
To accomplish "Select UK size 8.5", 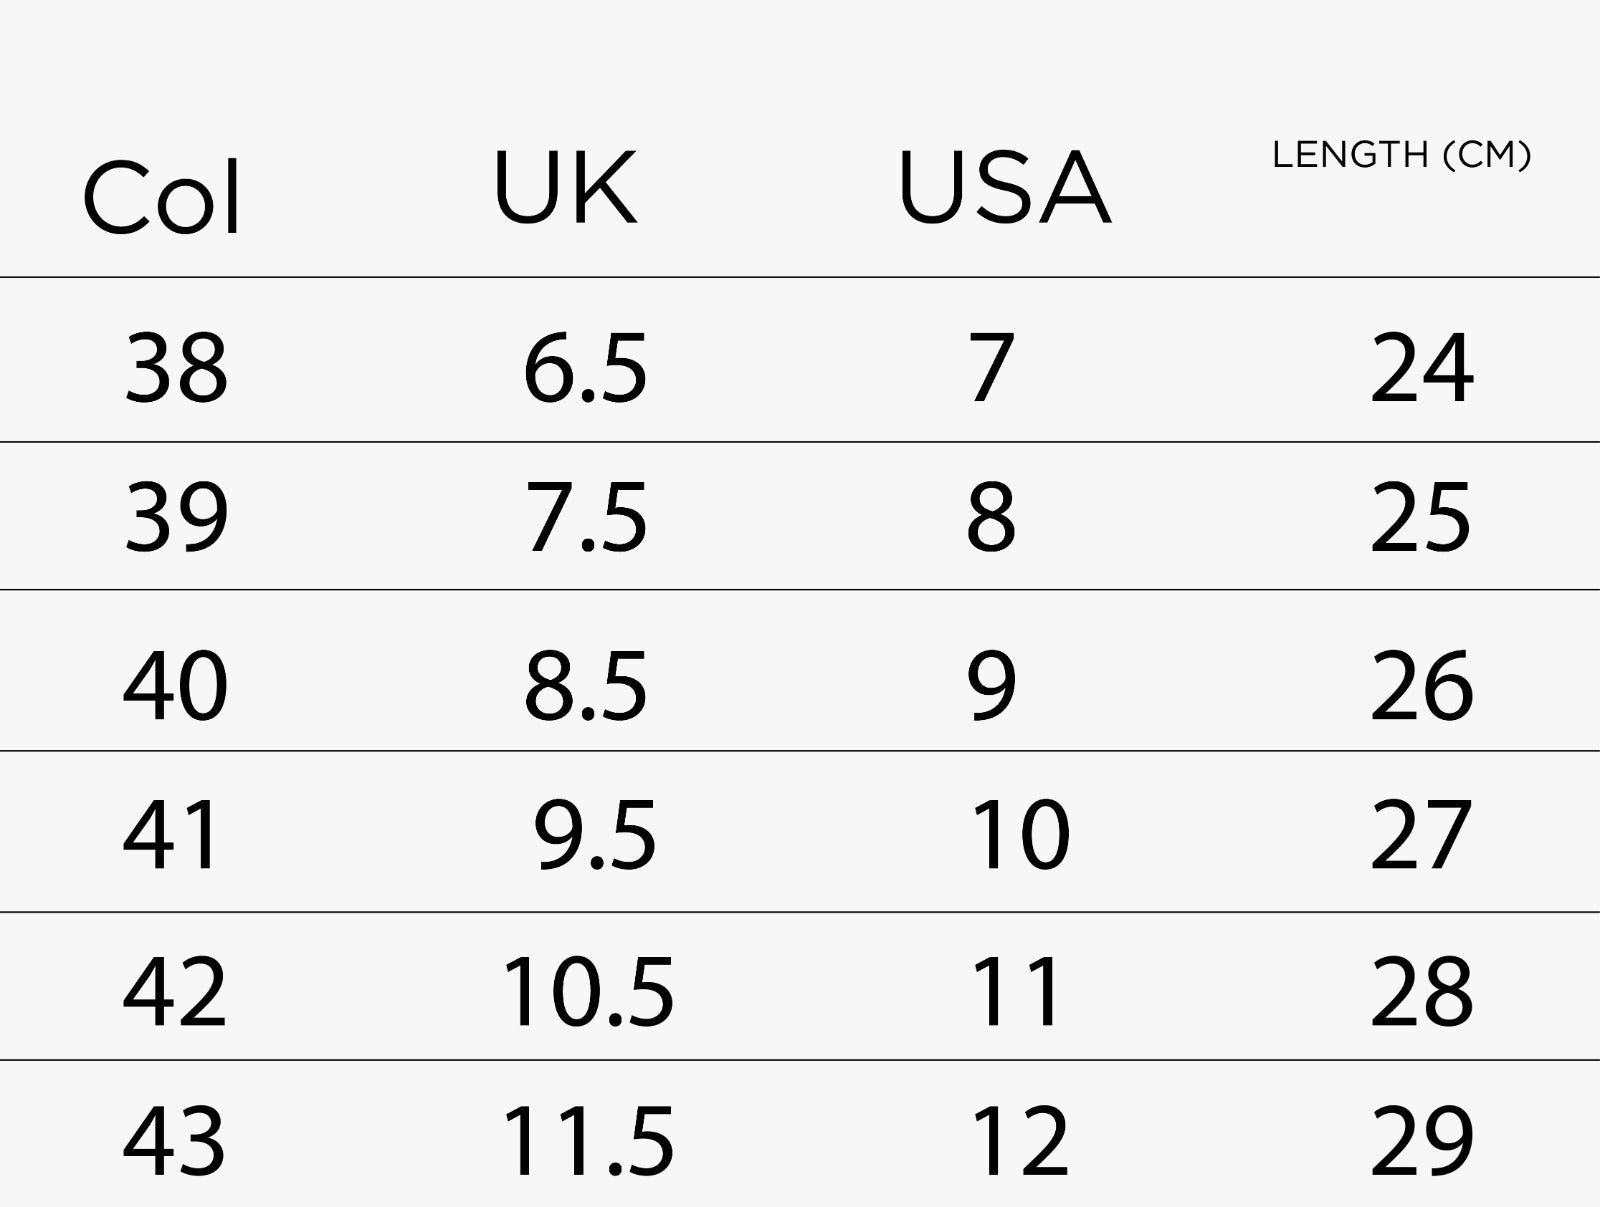I will coord(586,685).
